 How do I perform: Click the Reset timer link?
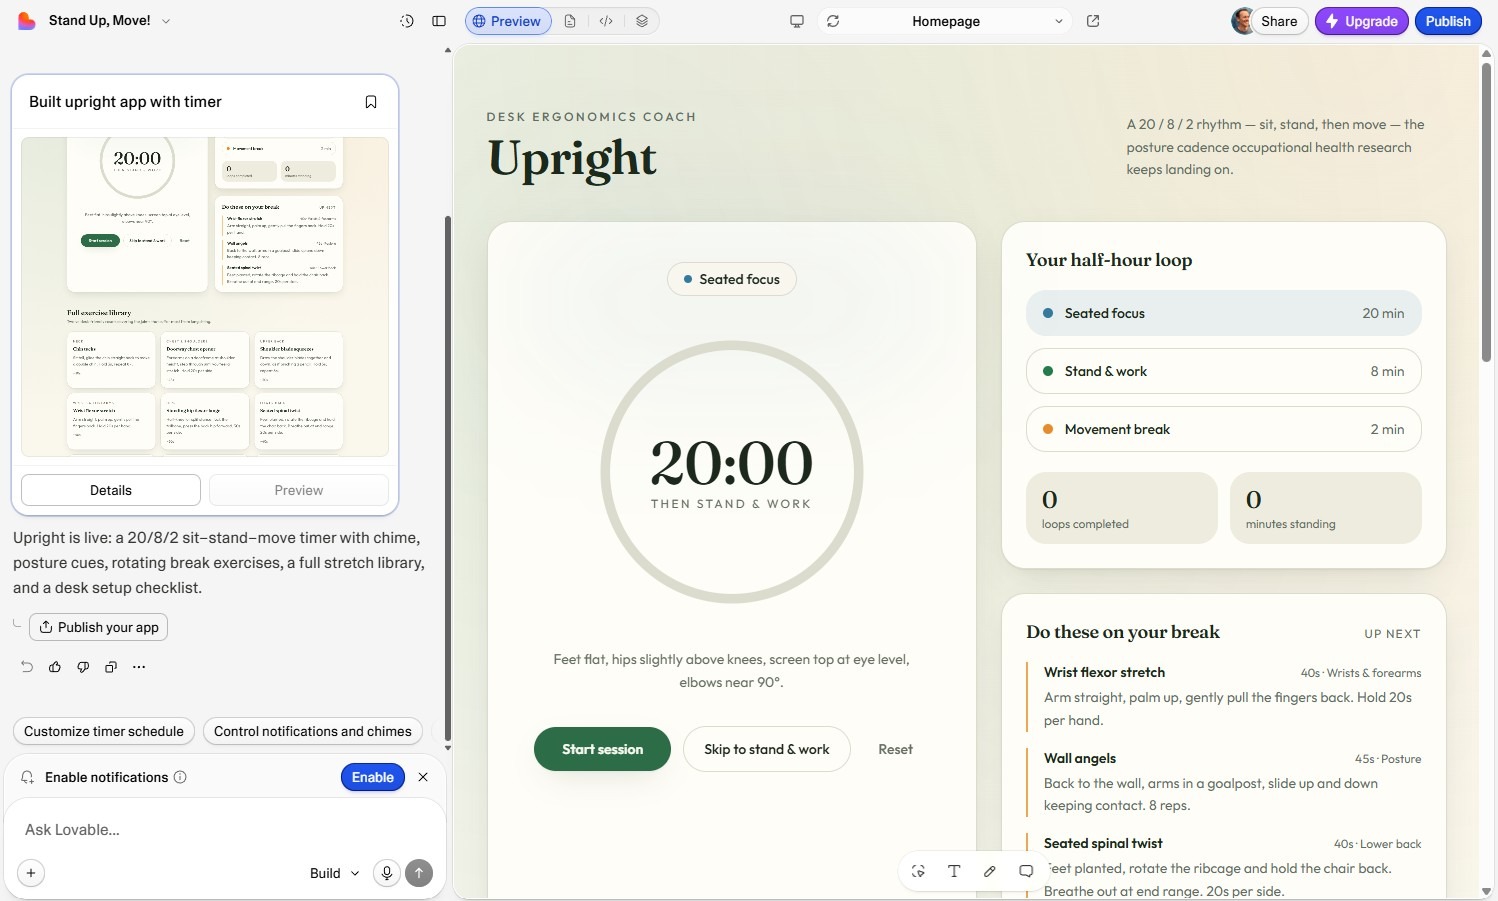pyautogui.click(x=895, y=749)
